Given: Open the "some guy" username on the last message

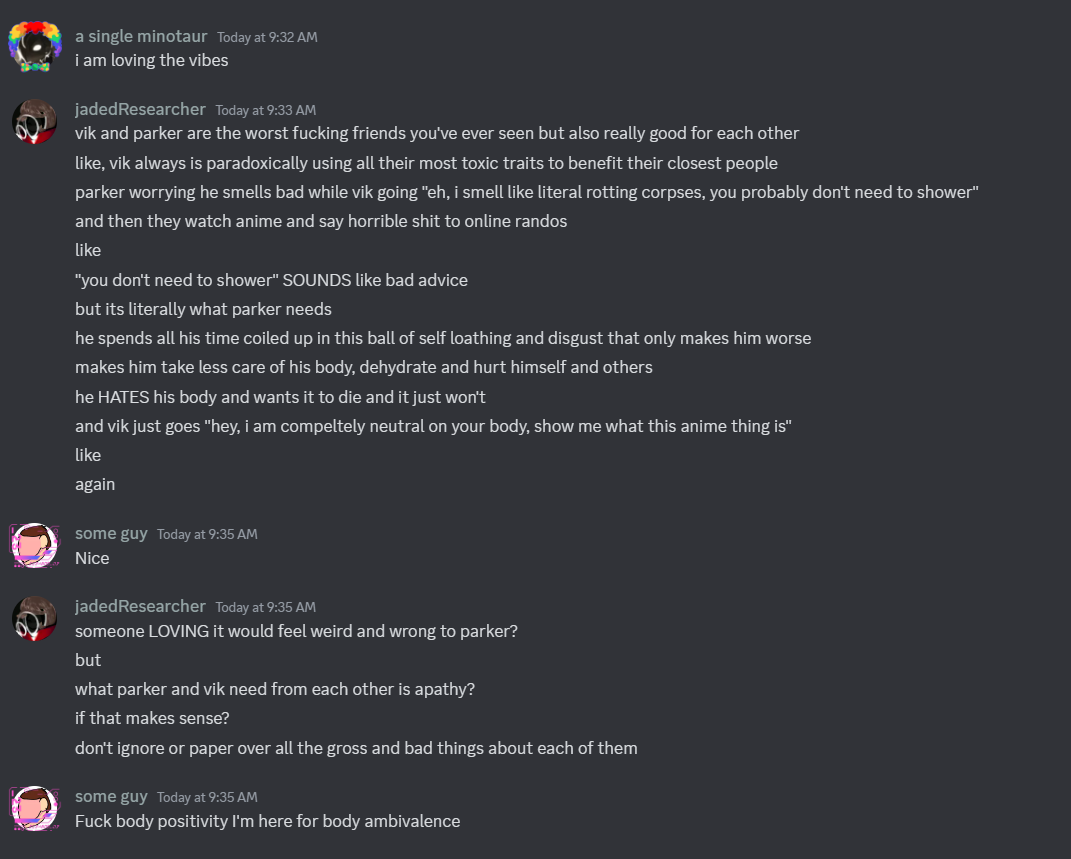Looking at the screenshot, I should (x=111, y=796).
